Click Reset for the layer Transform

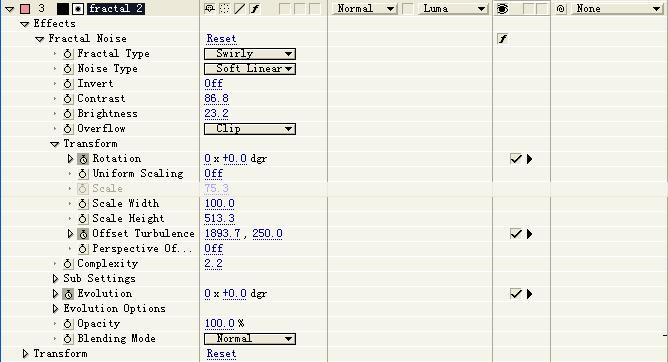tap(221, 353)
